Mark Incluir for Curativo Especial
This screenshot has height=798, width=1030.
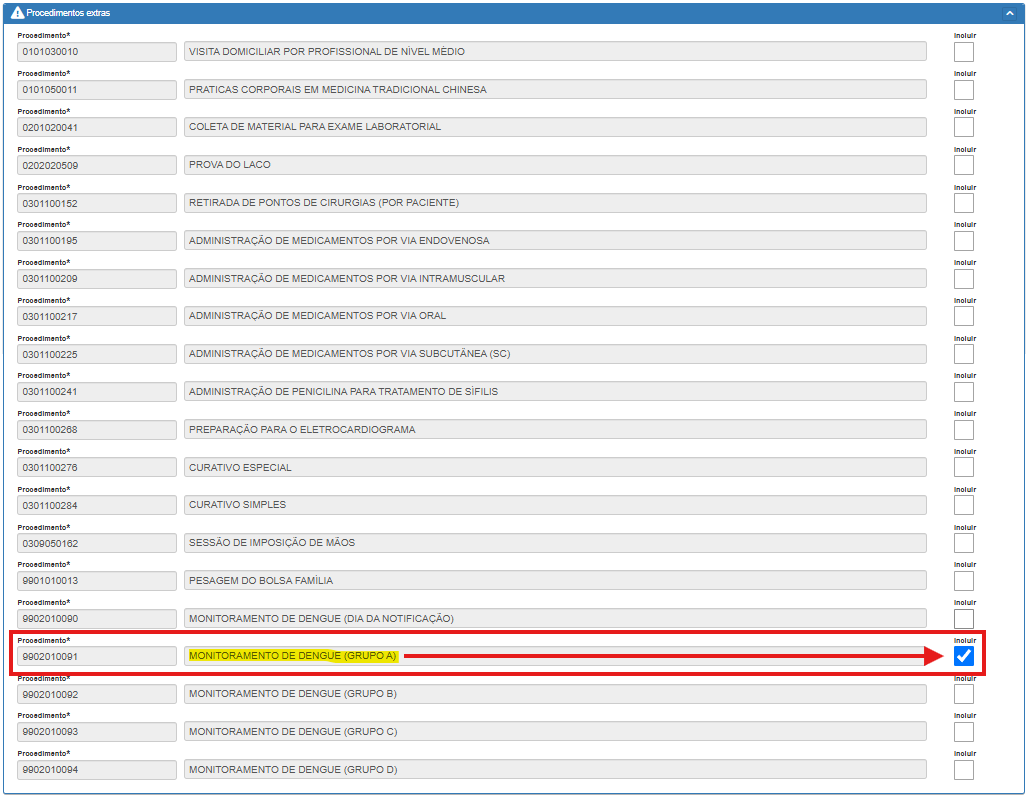point(964,467)
